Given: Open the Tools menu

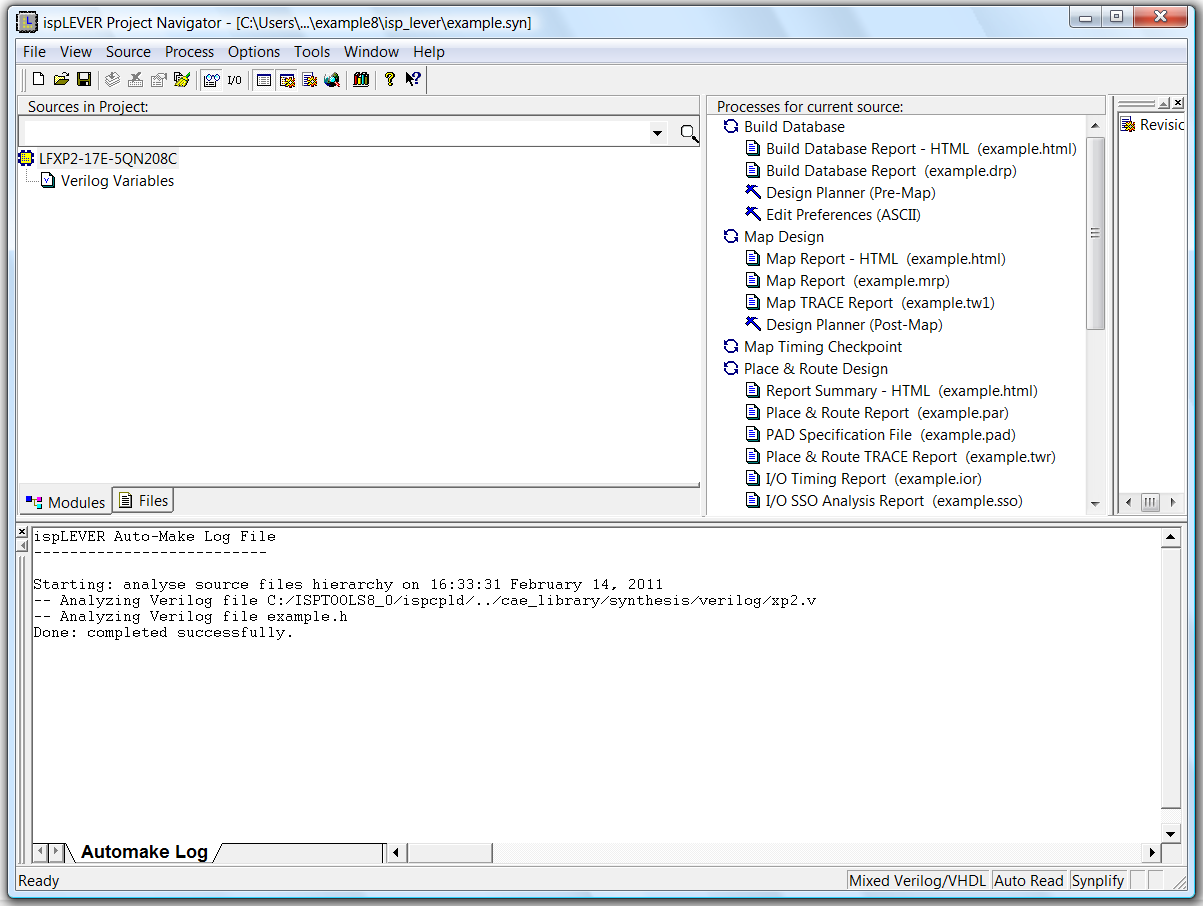Looking at the screenshot, I should click(312, 52).
